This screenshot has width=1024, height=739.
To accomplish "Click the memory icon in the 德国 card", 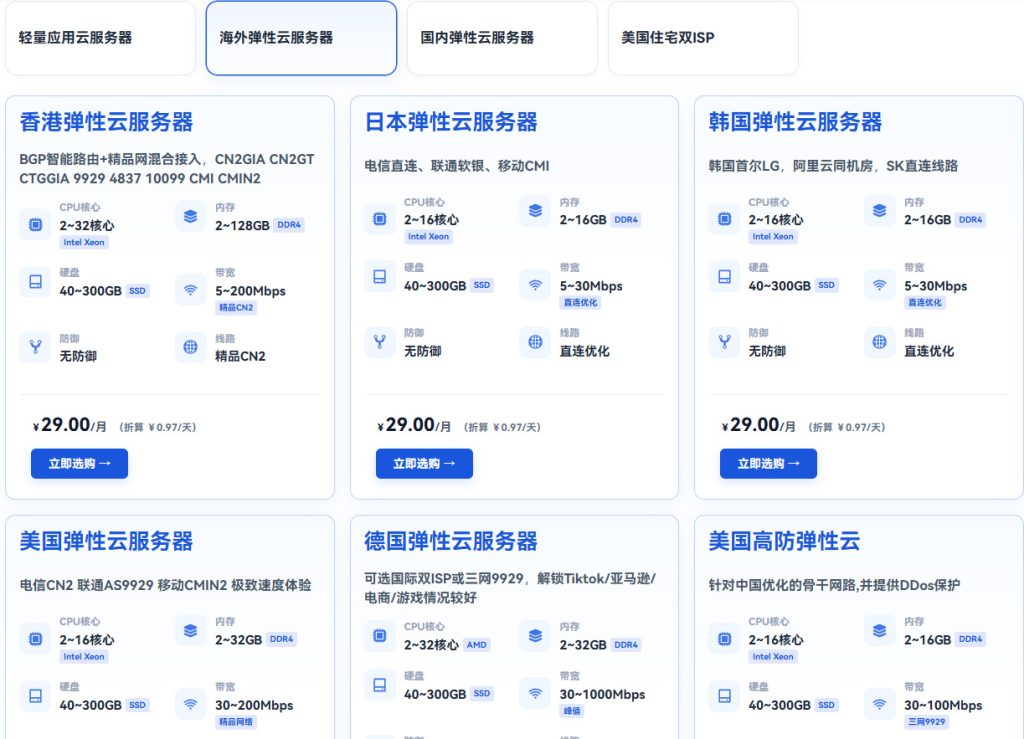I will pos(536,635).
